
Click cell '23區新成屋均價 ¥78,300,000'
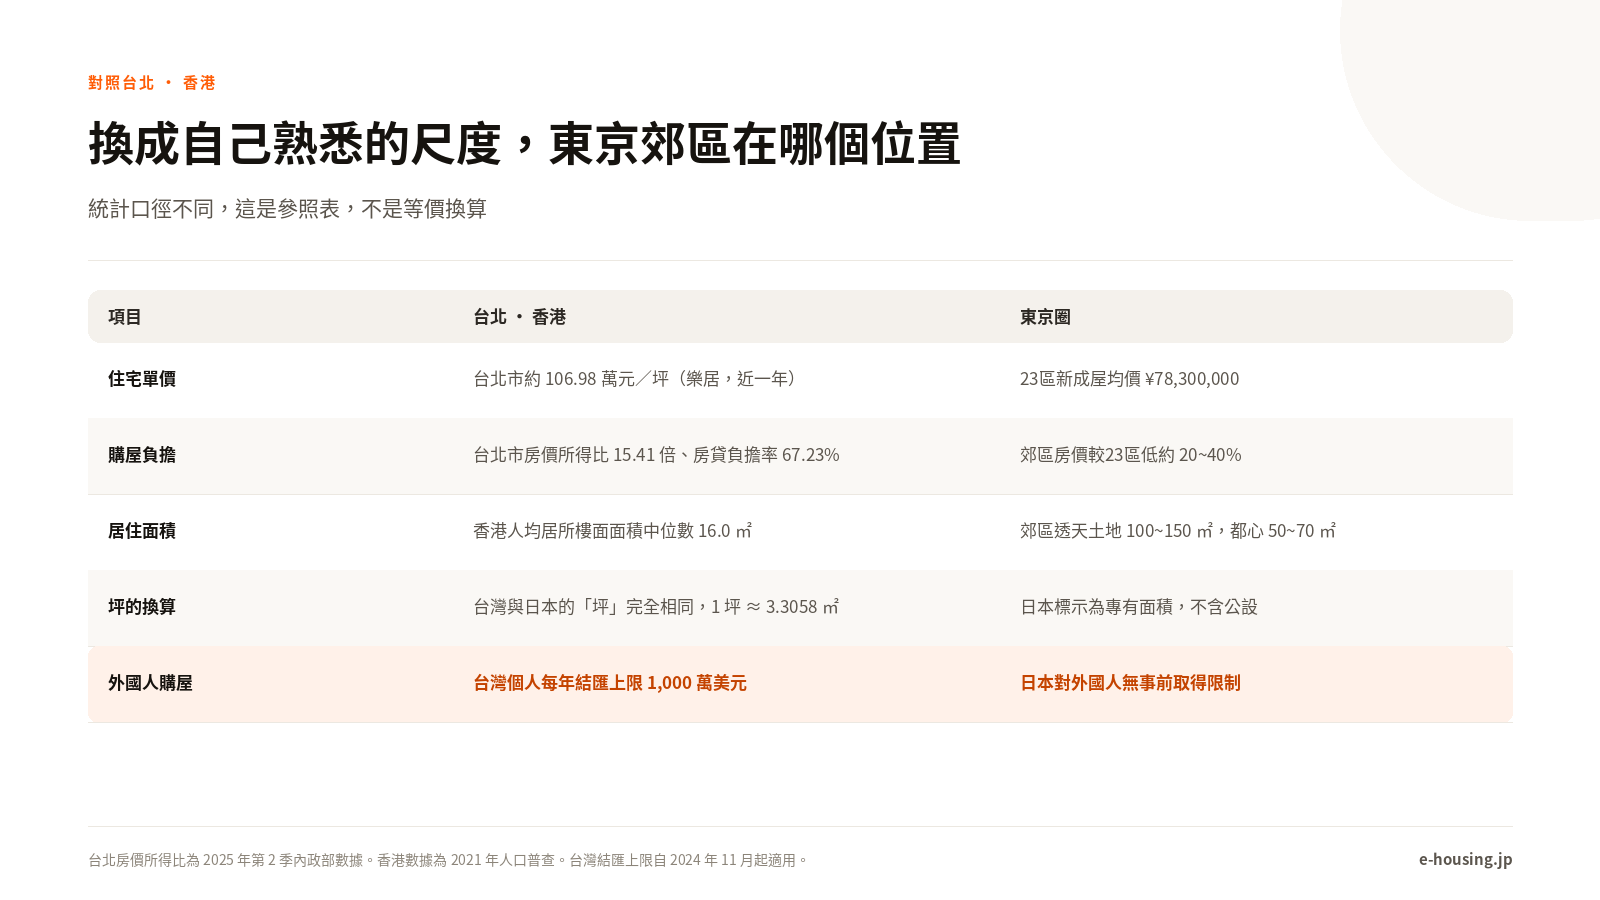pos(1129,379)
